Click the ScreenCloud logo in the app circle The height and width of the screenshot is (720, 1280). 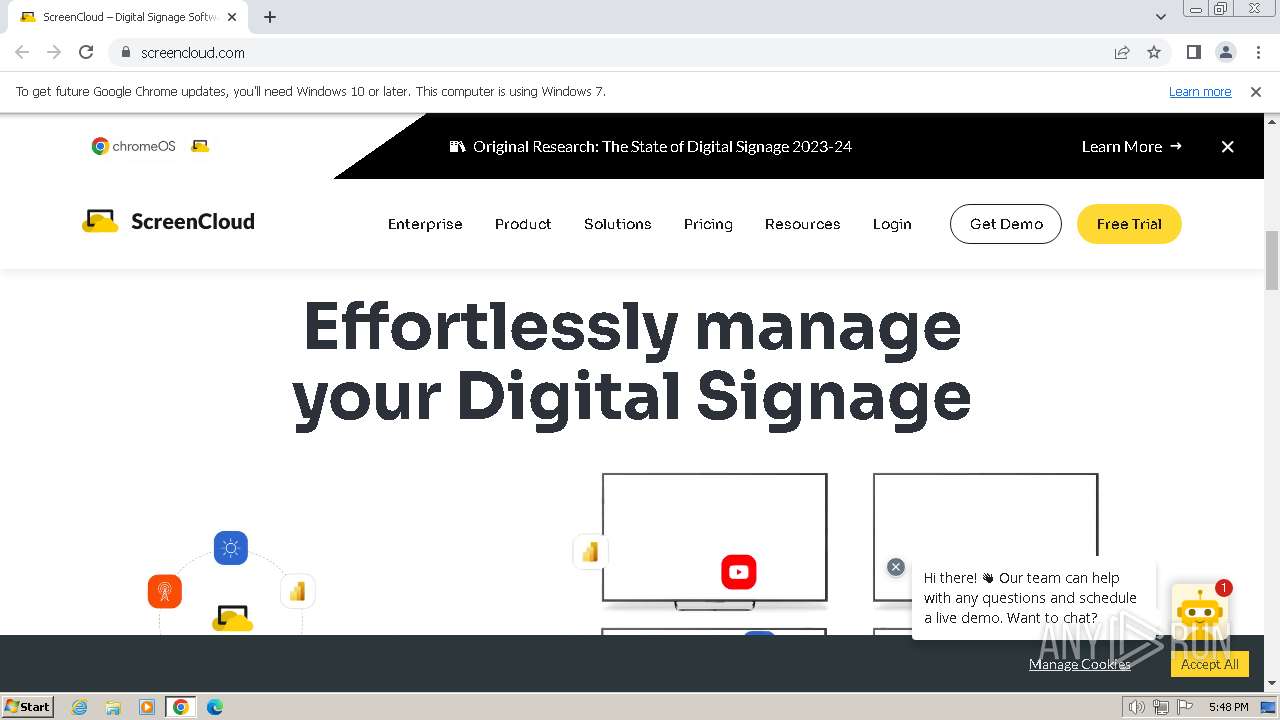coord(232,619)
